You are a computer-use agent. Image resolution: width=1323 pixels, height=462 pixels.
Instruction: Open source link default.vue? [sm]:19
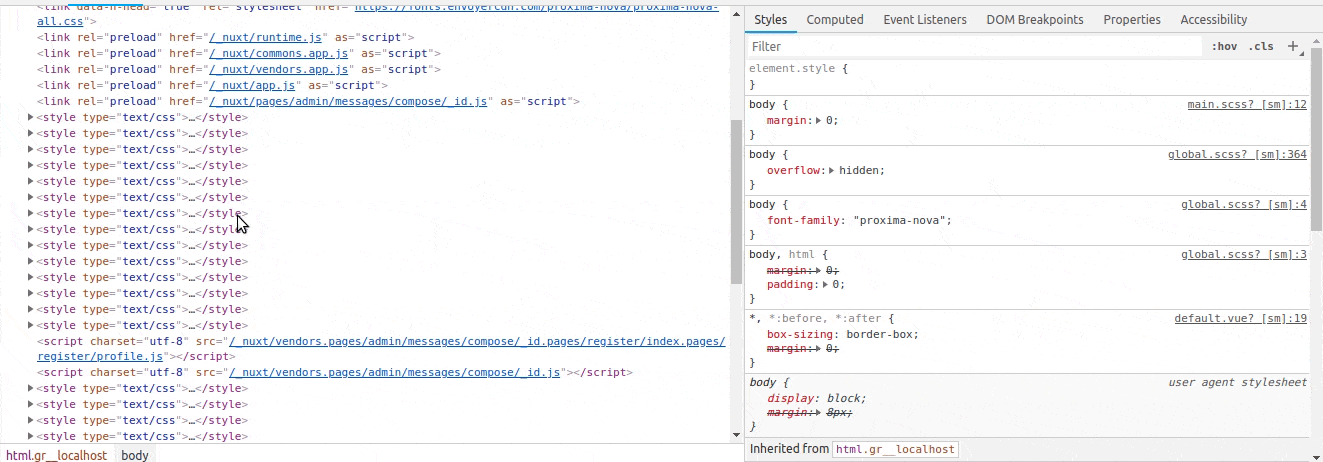(x=1240, y=318)
